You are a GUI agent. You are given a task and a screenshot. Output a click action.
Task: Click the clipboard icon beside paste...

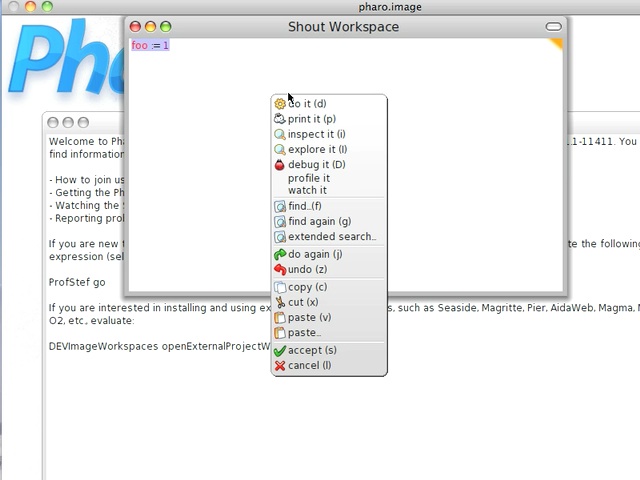point(280,333)
